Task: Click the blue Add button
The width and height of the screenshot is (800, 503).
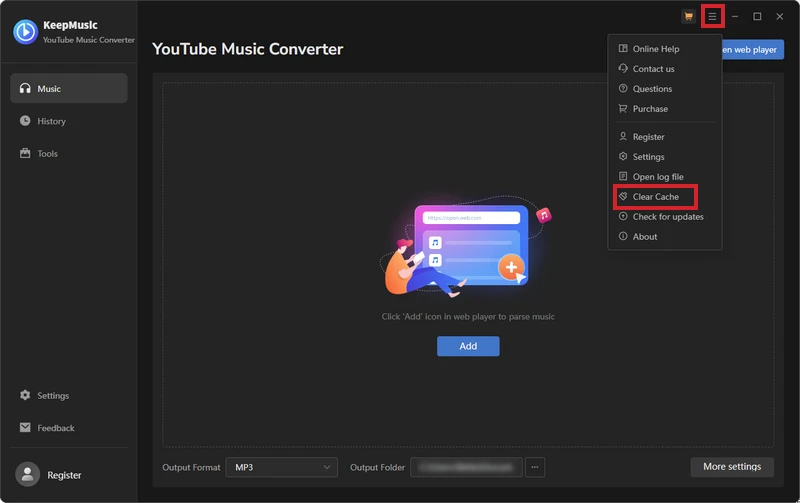Action: [468, 346]
